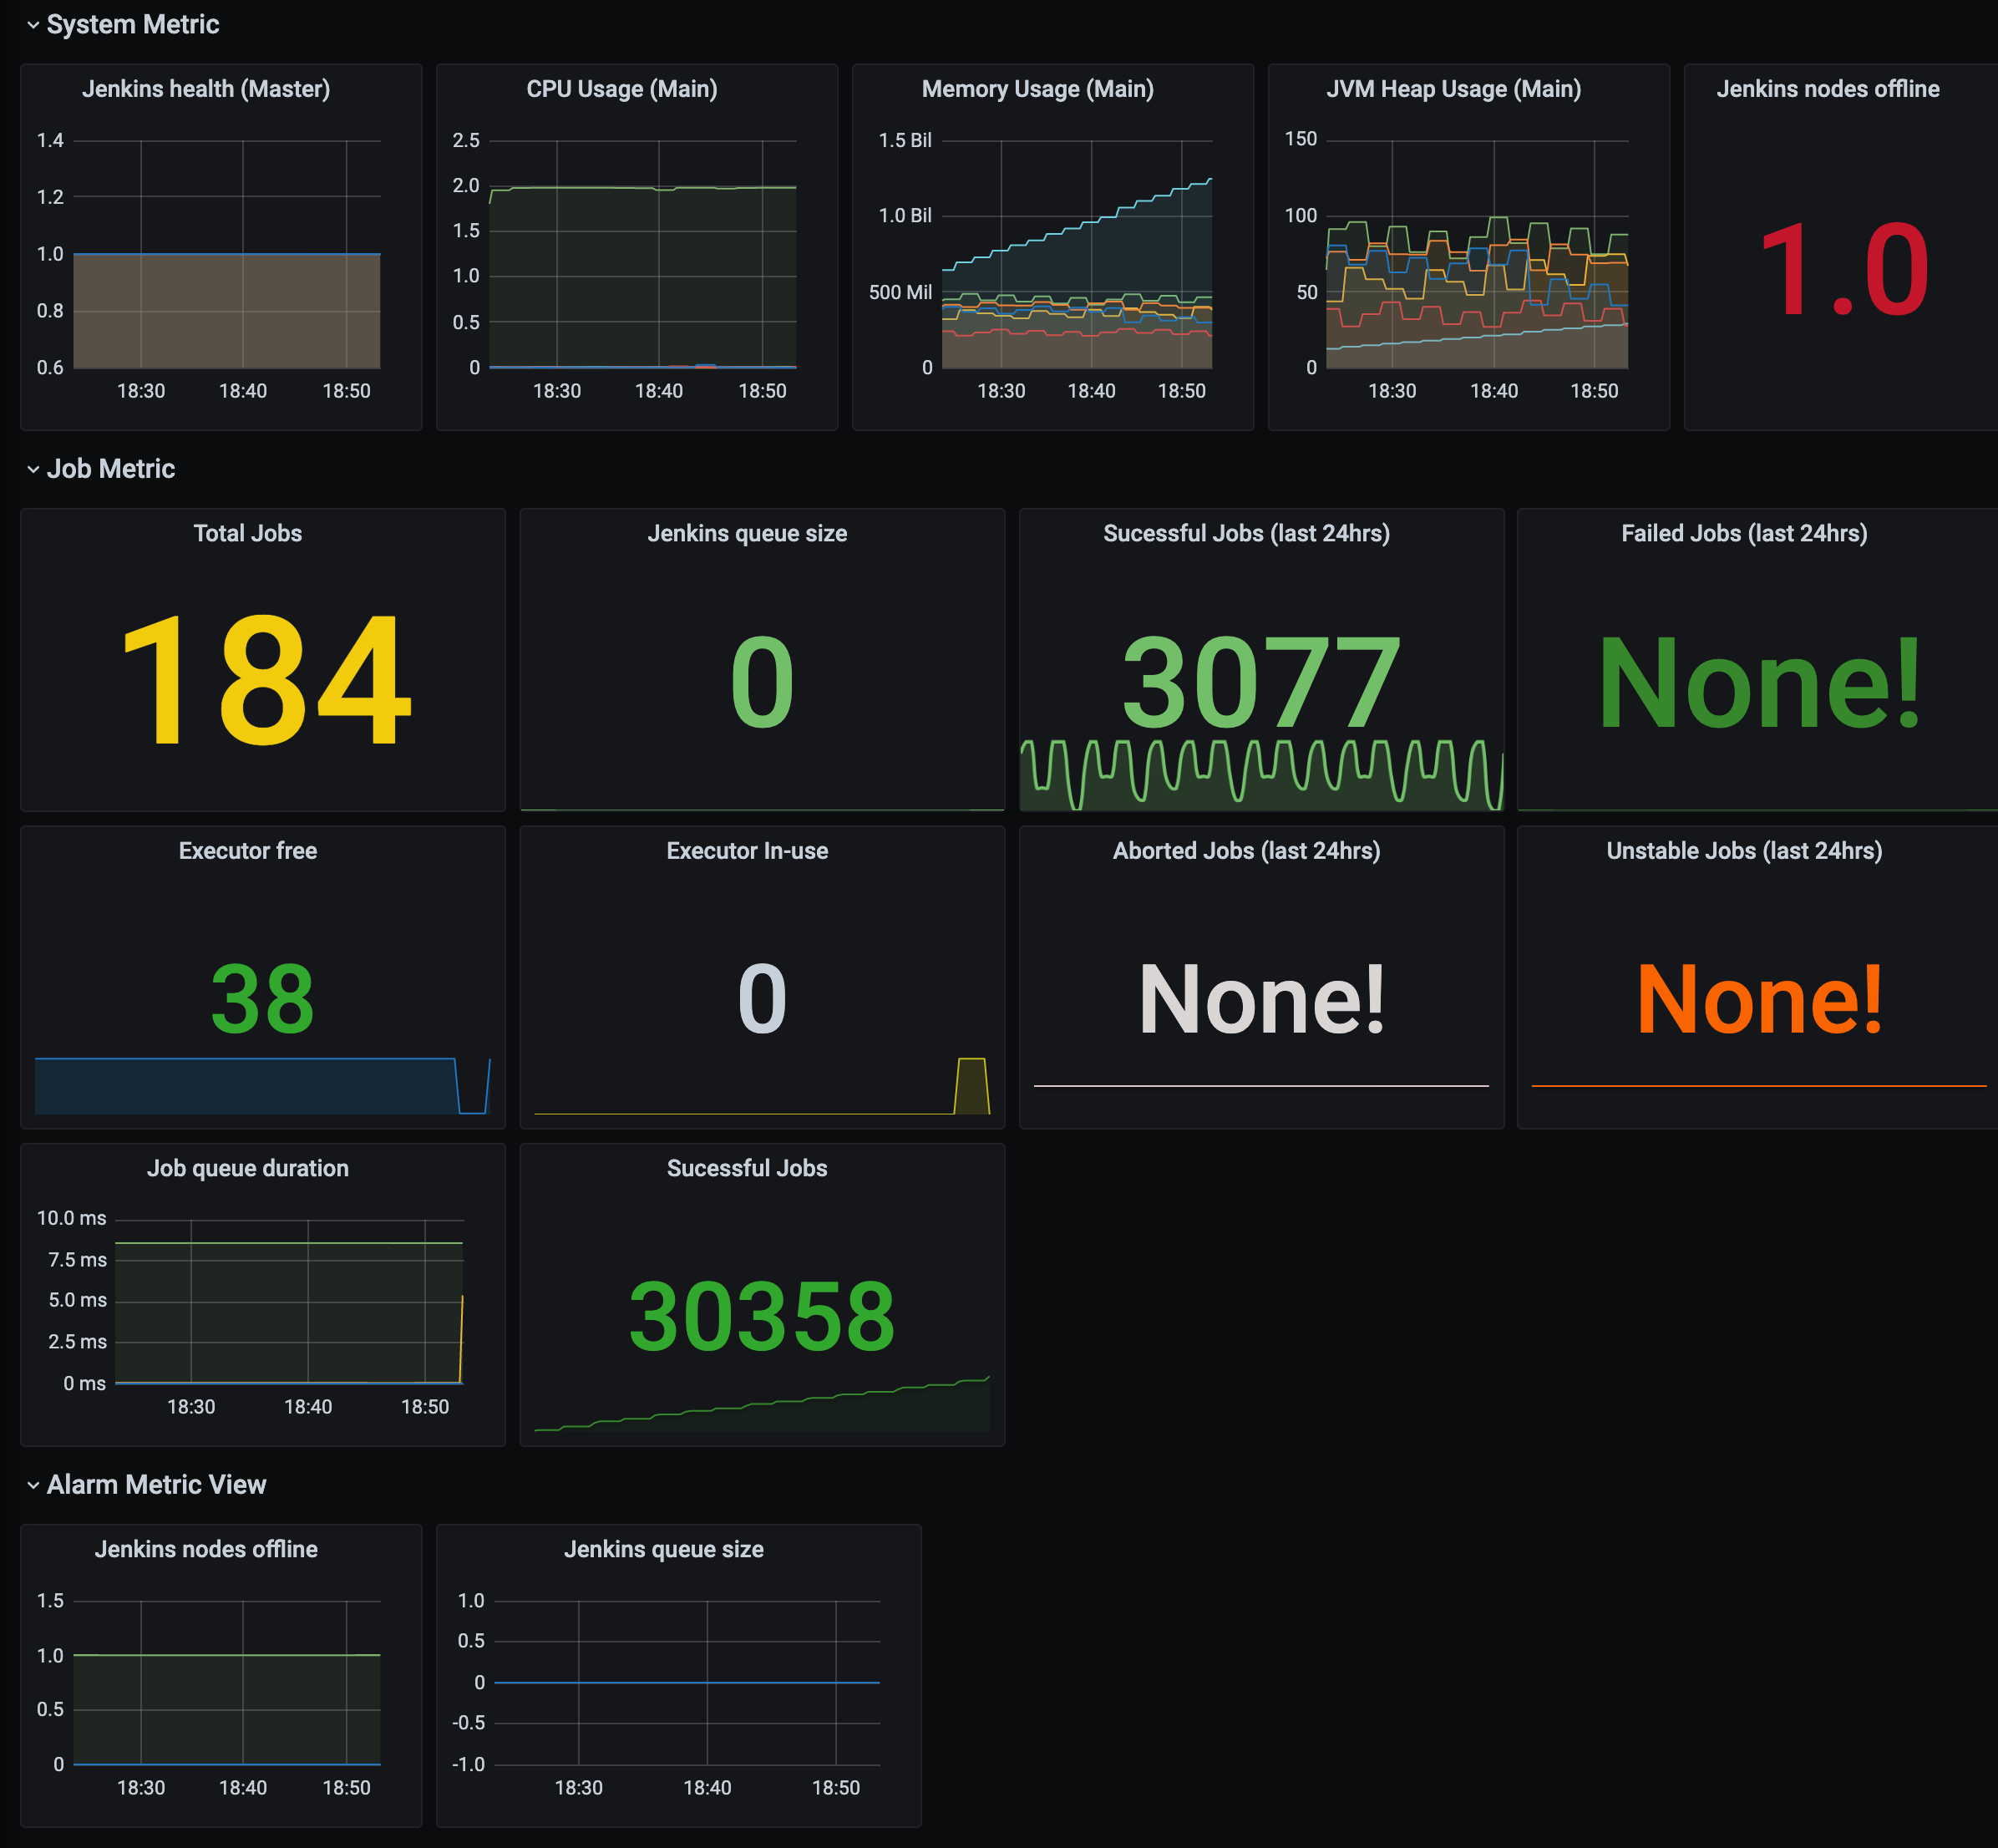The image size is (1998, 1848).
Task: Click the Failed Jobs (last 24hrs) panel title
Action: pos(1743,533)
